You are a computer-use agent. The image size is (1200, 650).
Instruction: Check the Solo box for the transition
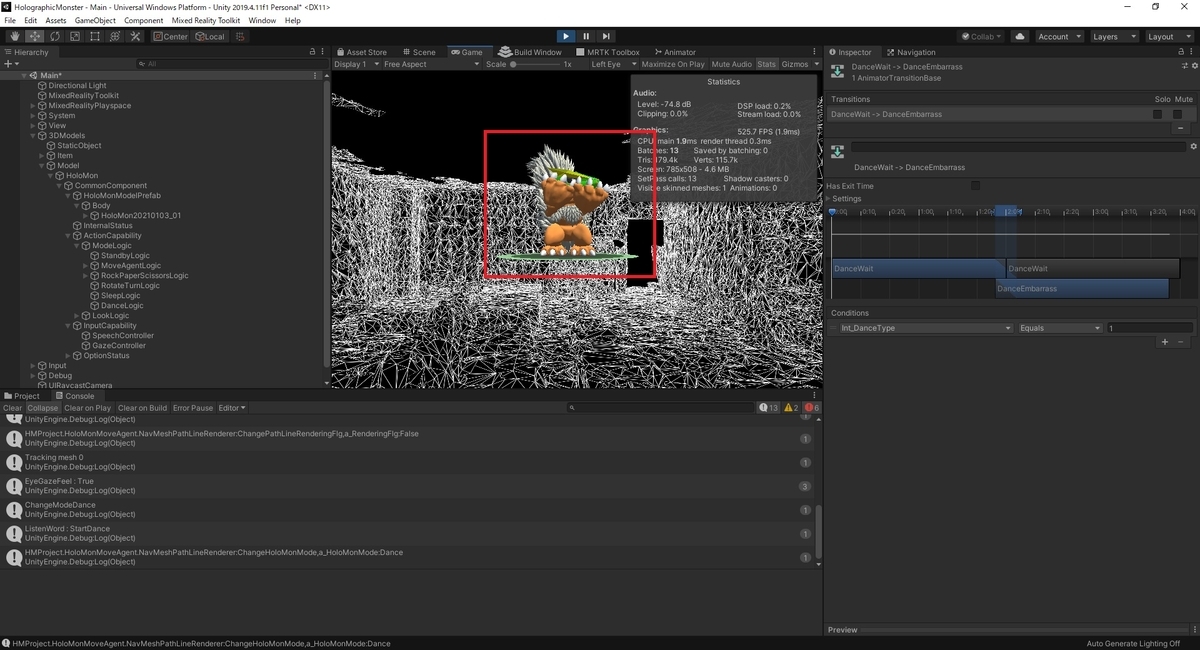coord(1158,114)
